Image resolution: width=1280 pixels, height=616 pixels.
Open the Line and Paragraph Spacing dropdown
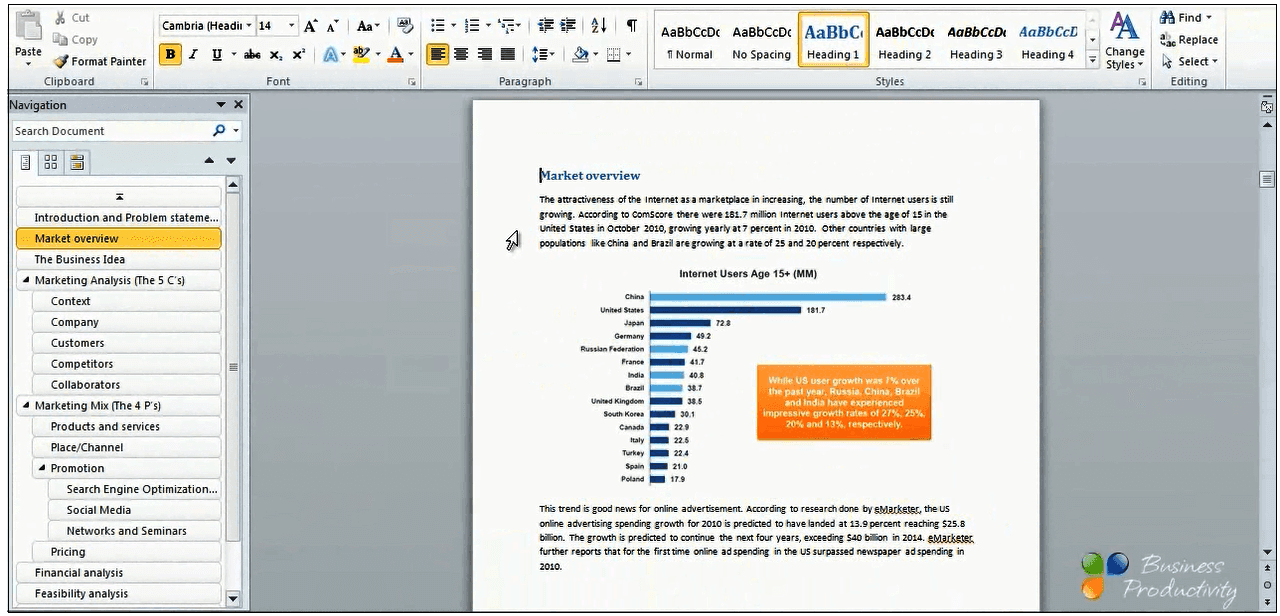[x=543, y=54]
